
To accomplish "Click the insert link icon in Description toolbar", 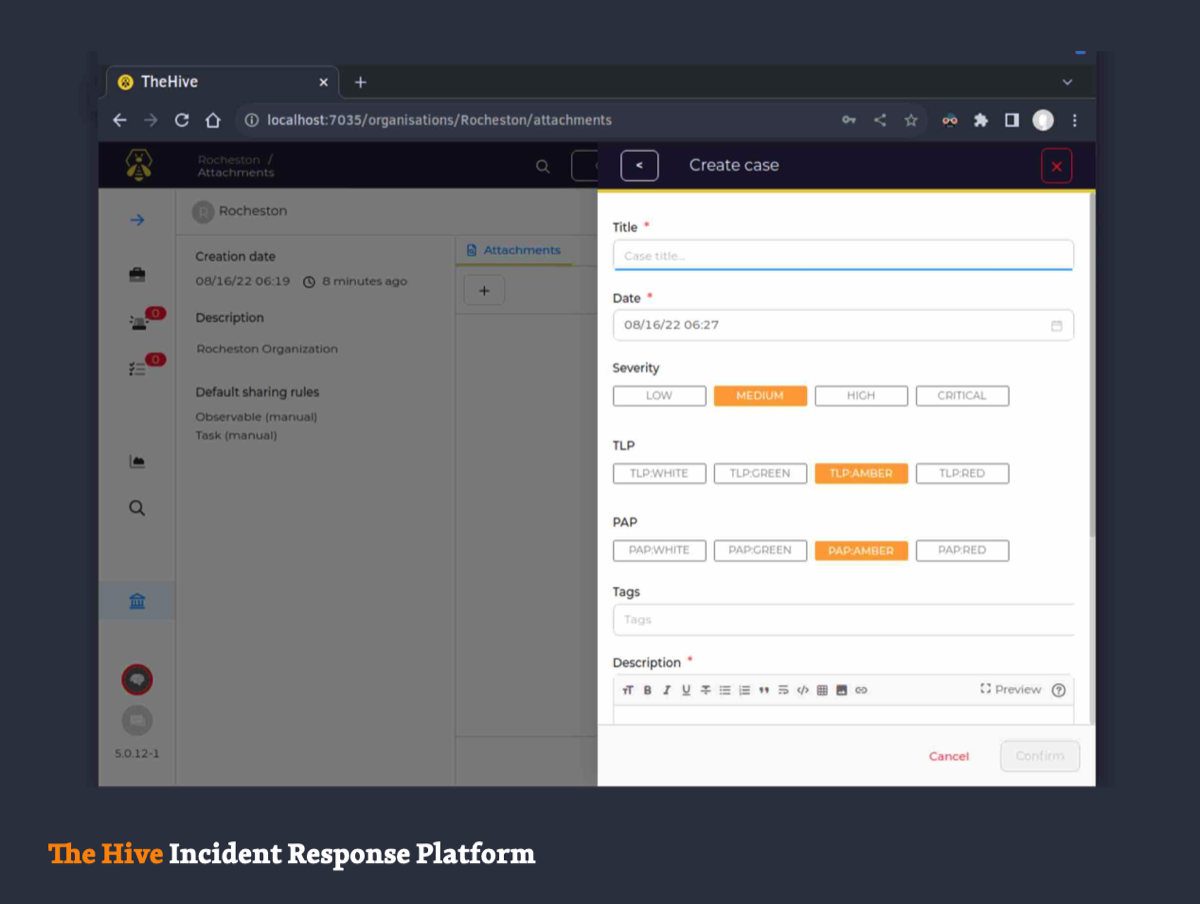I will point(861,690).
